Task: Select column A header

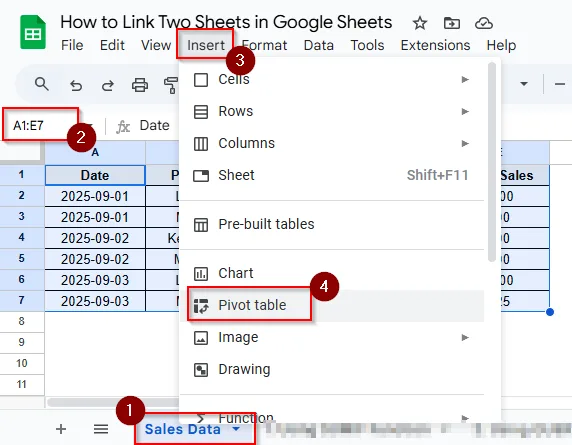Action: 95,152
